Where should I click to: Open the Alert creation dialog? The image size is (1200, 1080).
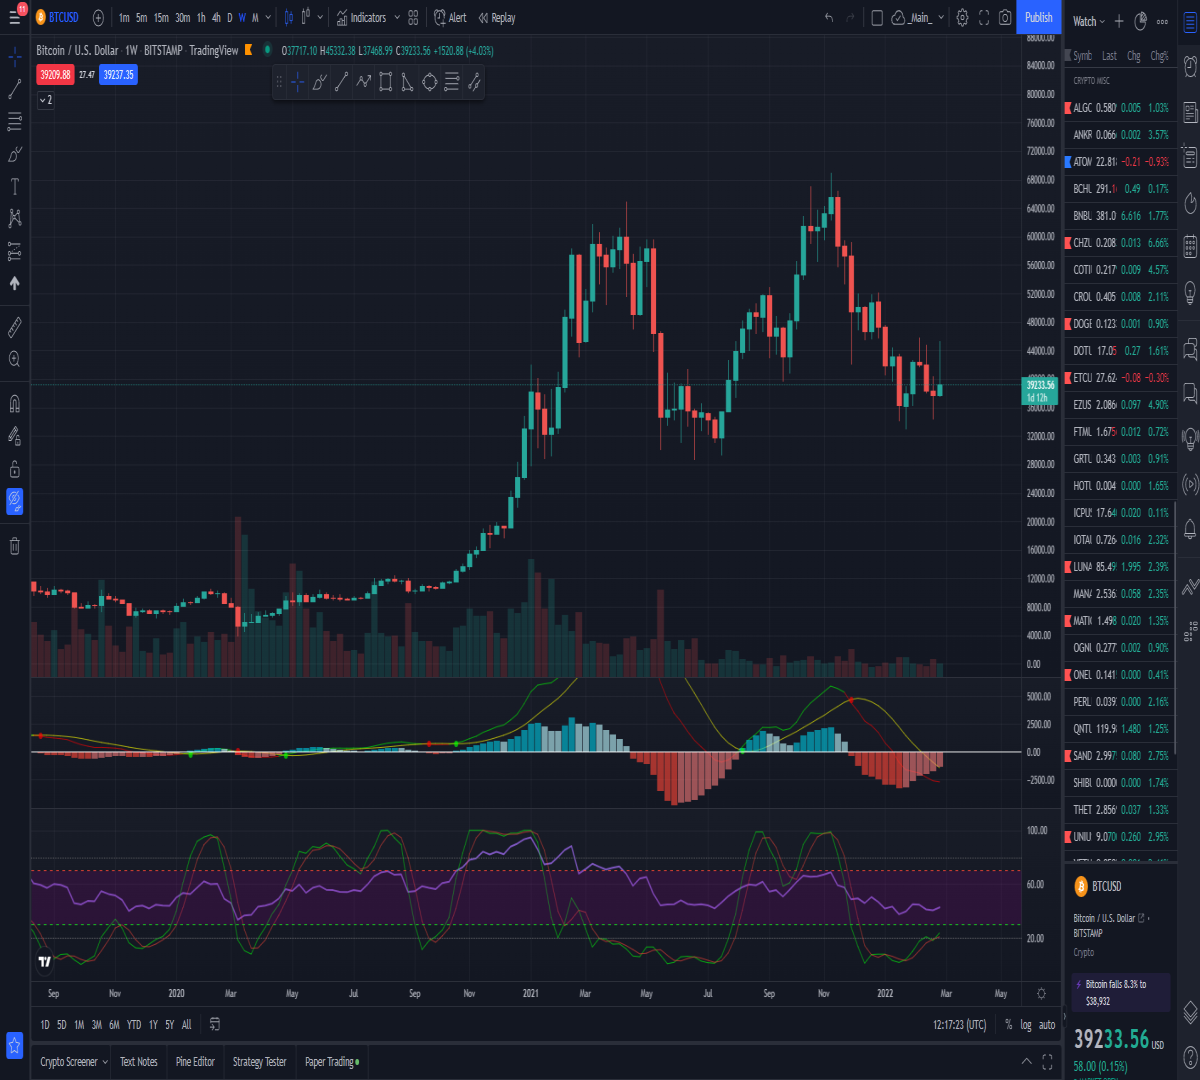(x=450, y=17)
